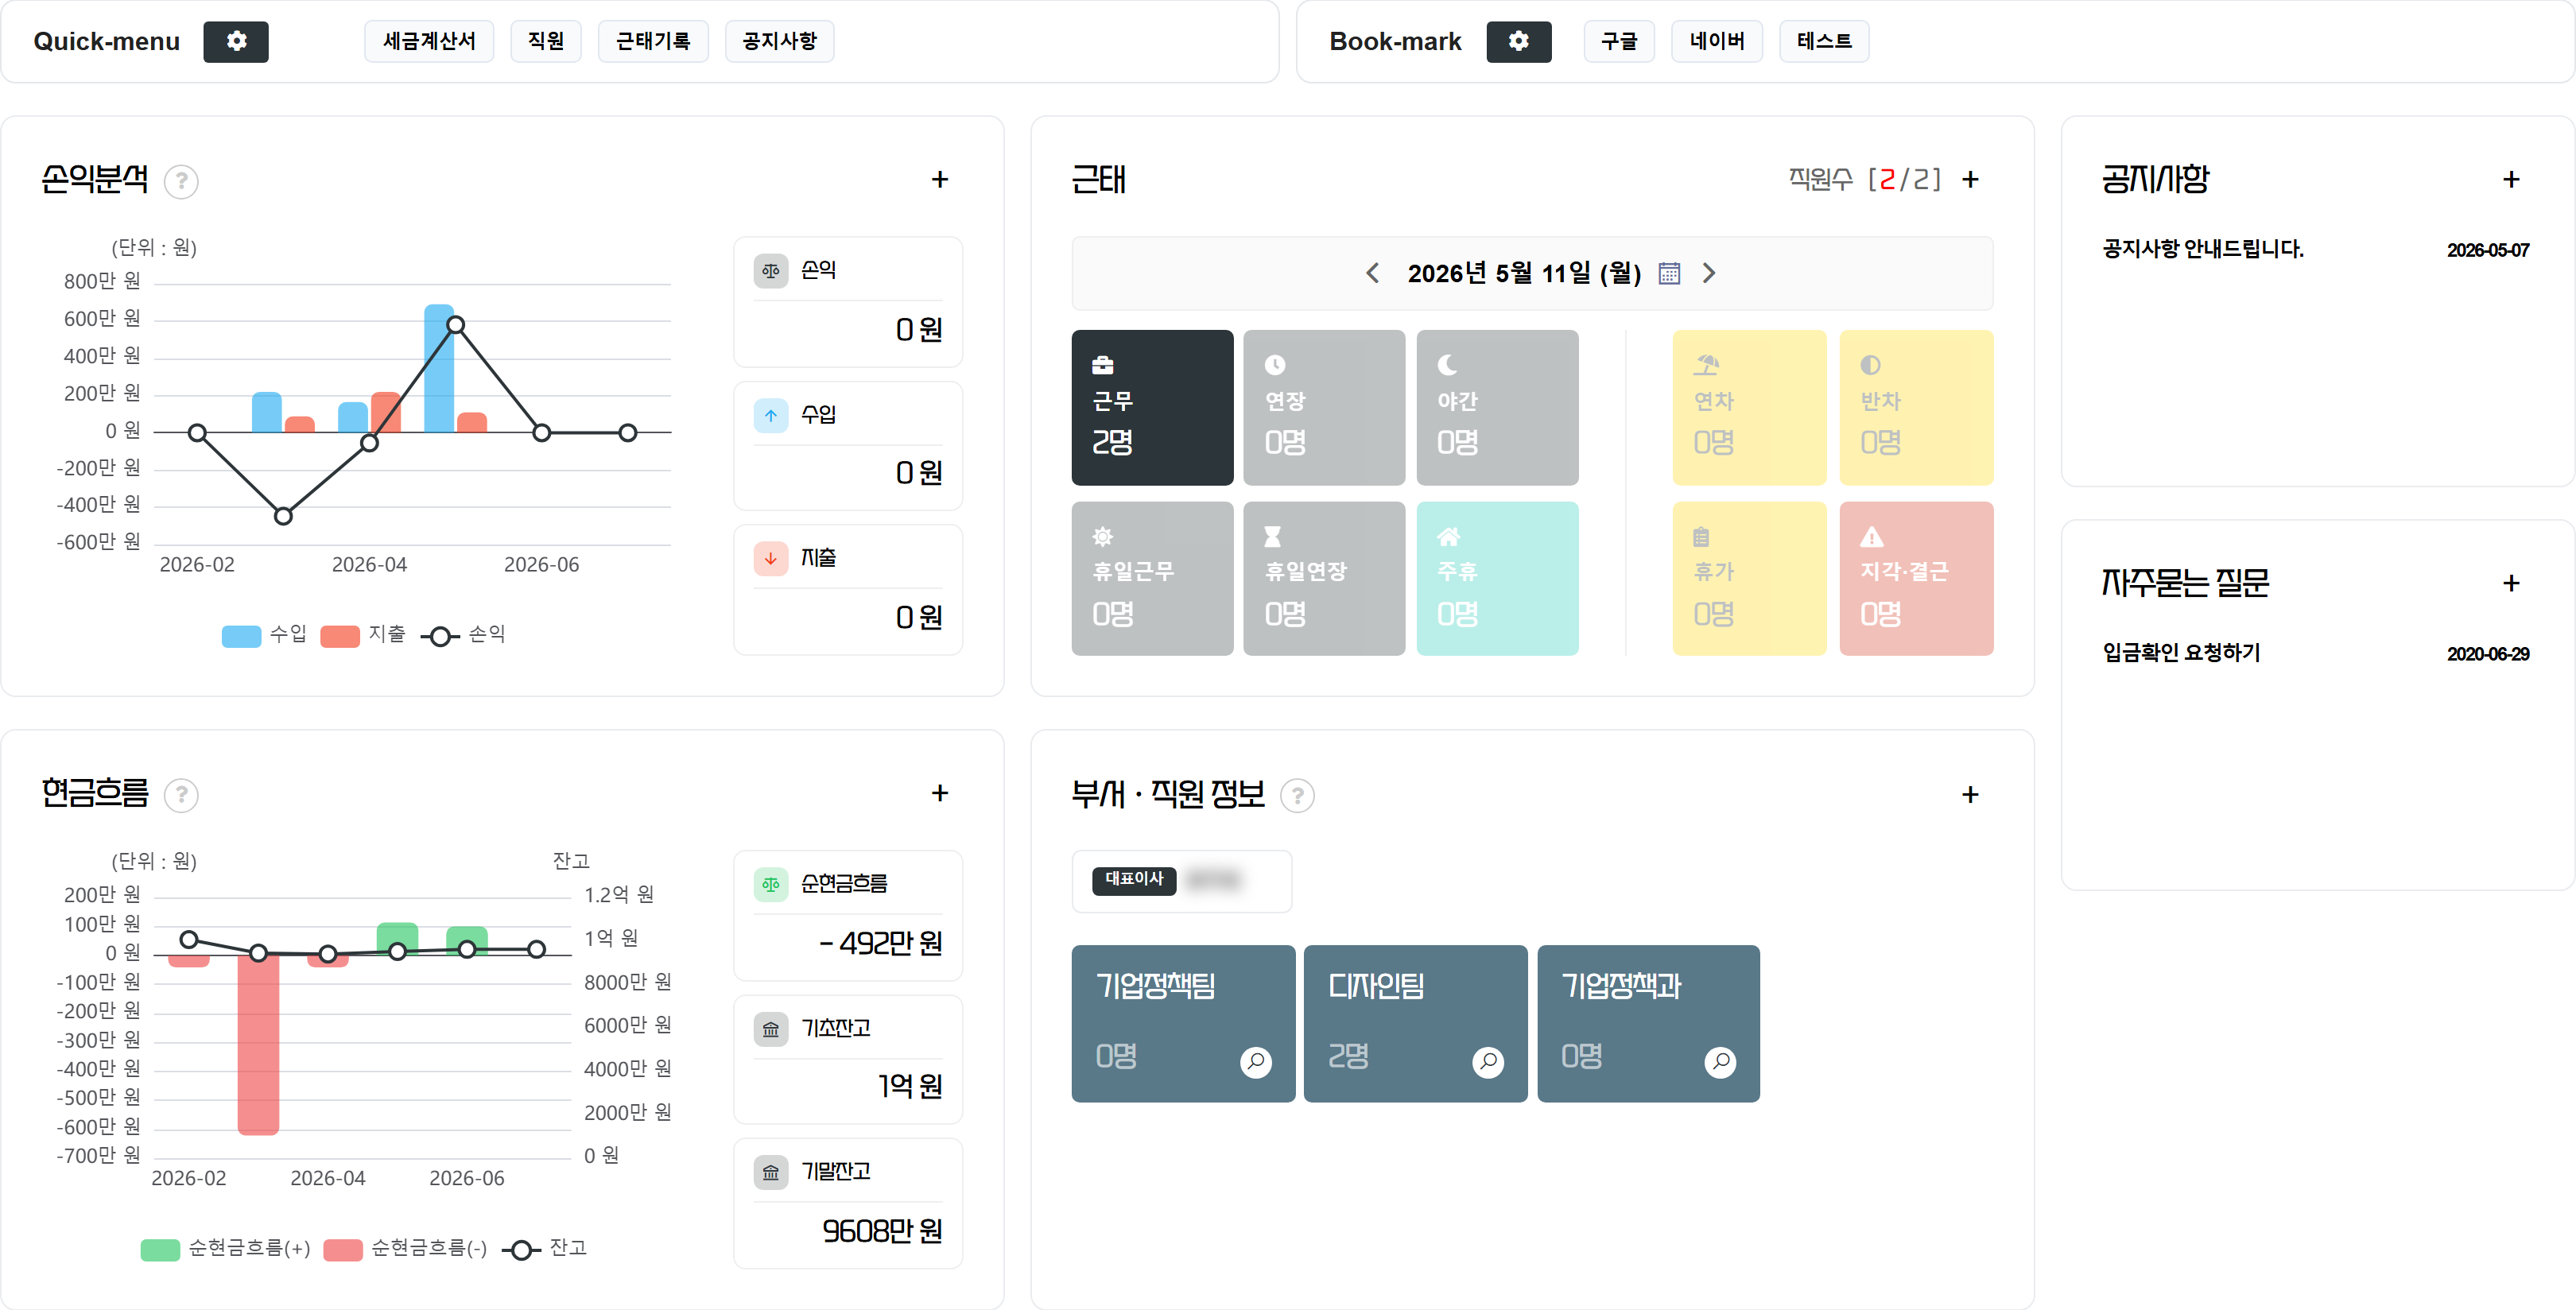Open the 네이버 bookmark
This screenshot has width=2576, height=1310.
[1717, 42]
